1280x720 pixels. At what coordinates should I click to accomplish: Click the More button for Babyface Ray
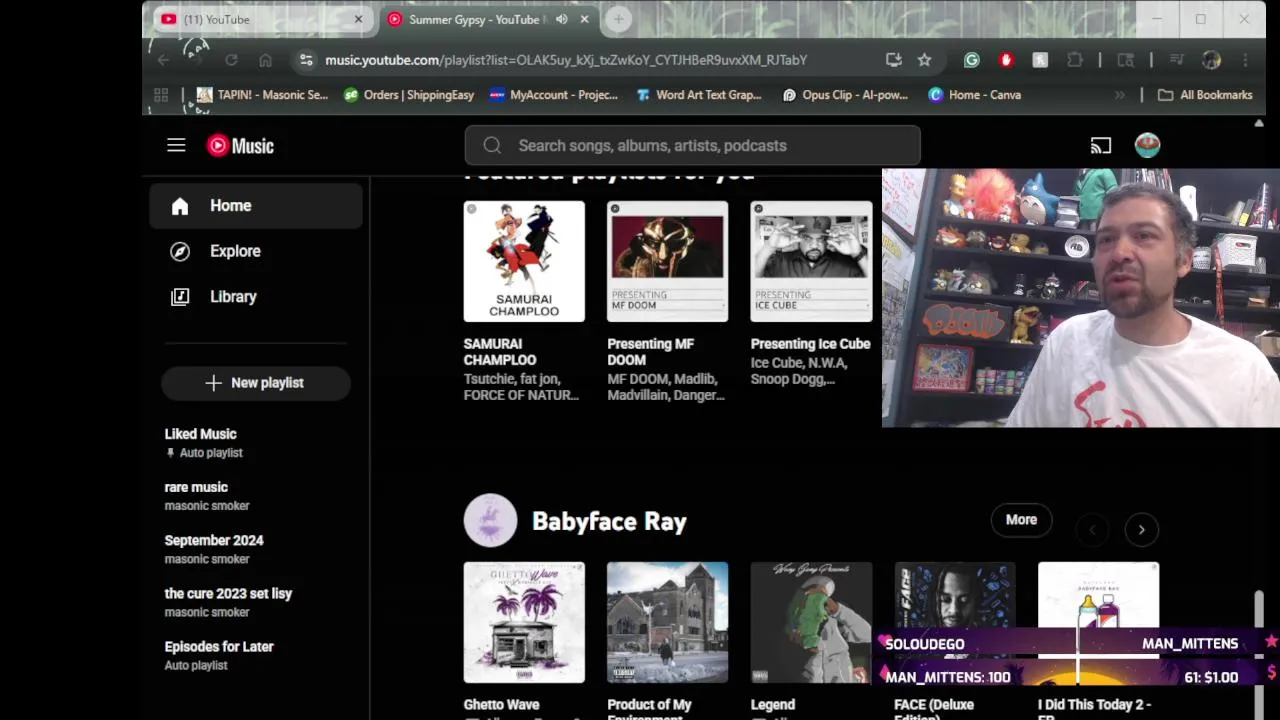pyautogui.click(x=1021, y=520)
